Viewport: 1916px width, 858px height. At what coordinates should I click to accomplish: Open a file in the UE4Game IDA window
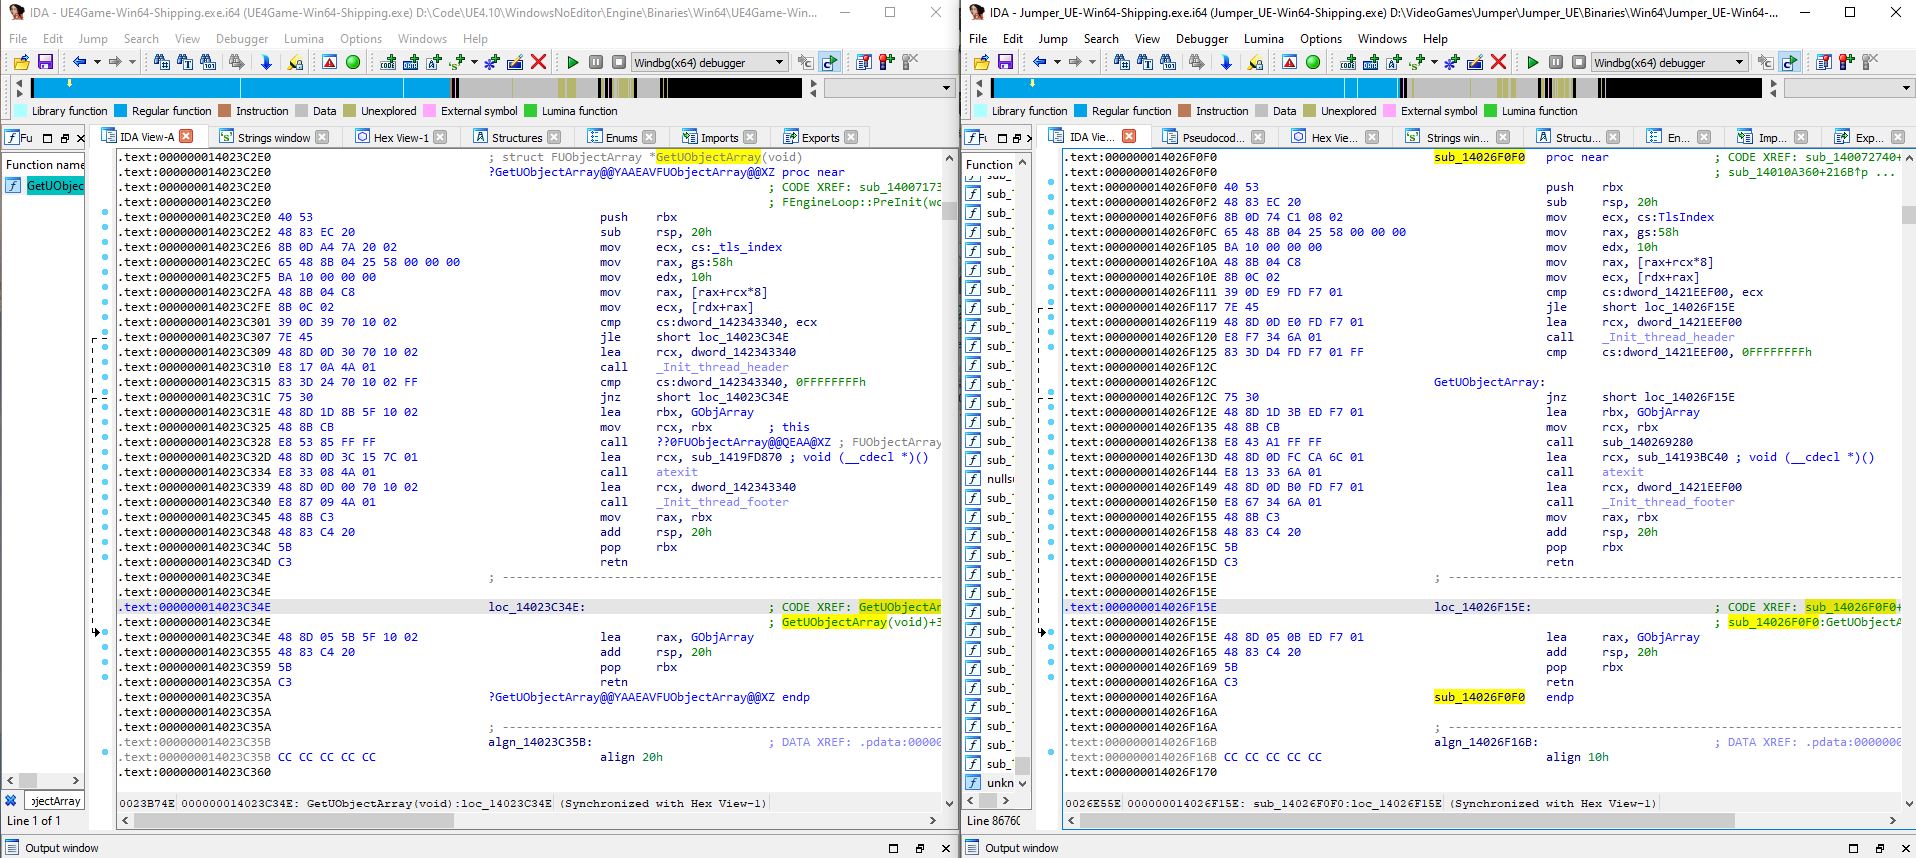[x=22, y=62]
